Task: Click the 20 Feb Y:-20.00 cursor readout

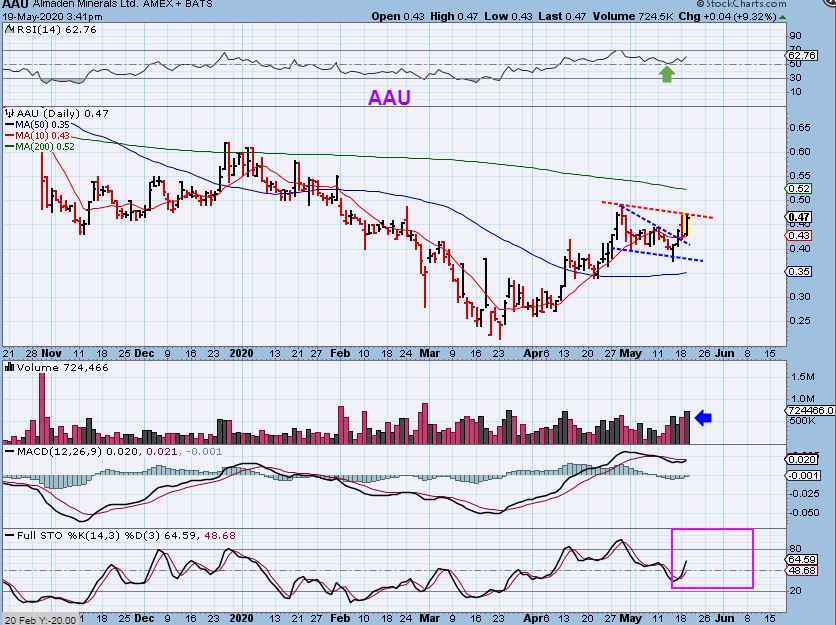Action: click(40, 620)
